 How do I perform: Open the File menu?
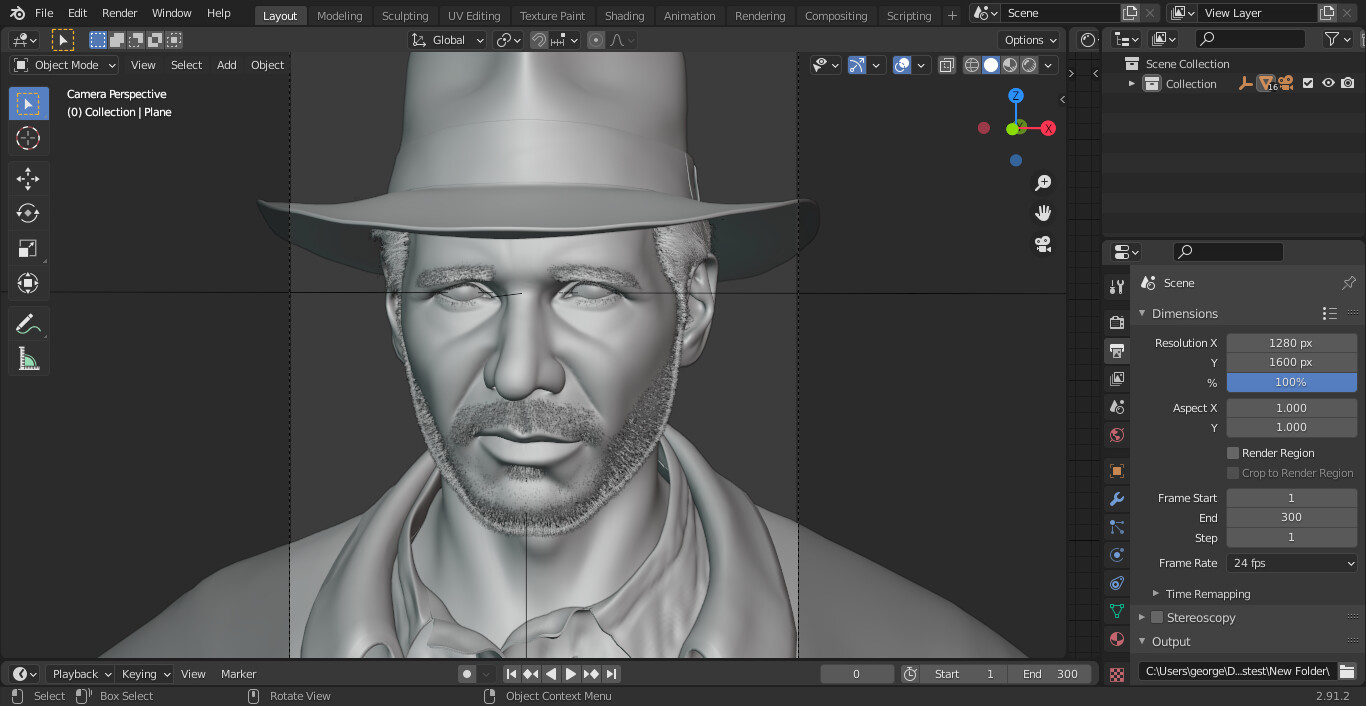click(x=44, y=13)
